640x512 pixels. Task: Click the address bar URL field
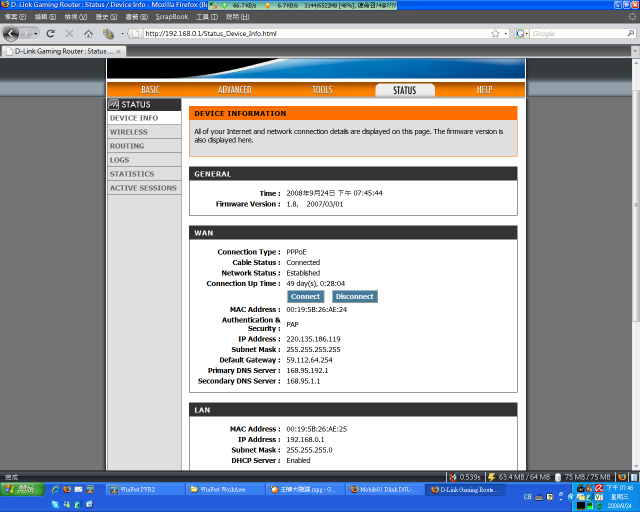coord(316,33)
